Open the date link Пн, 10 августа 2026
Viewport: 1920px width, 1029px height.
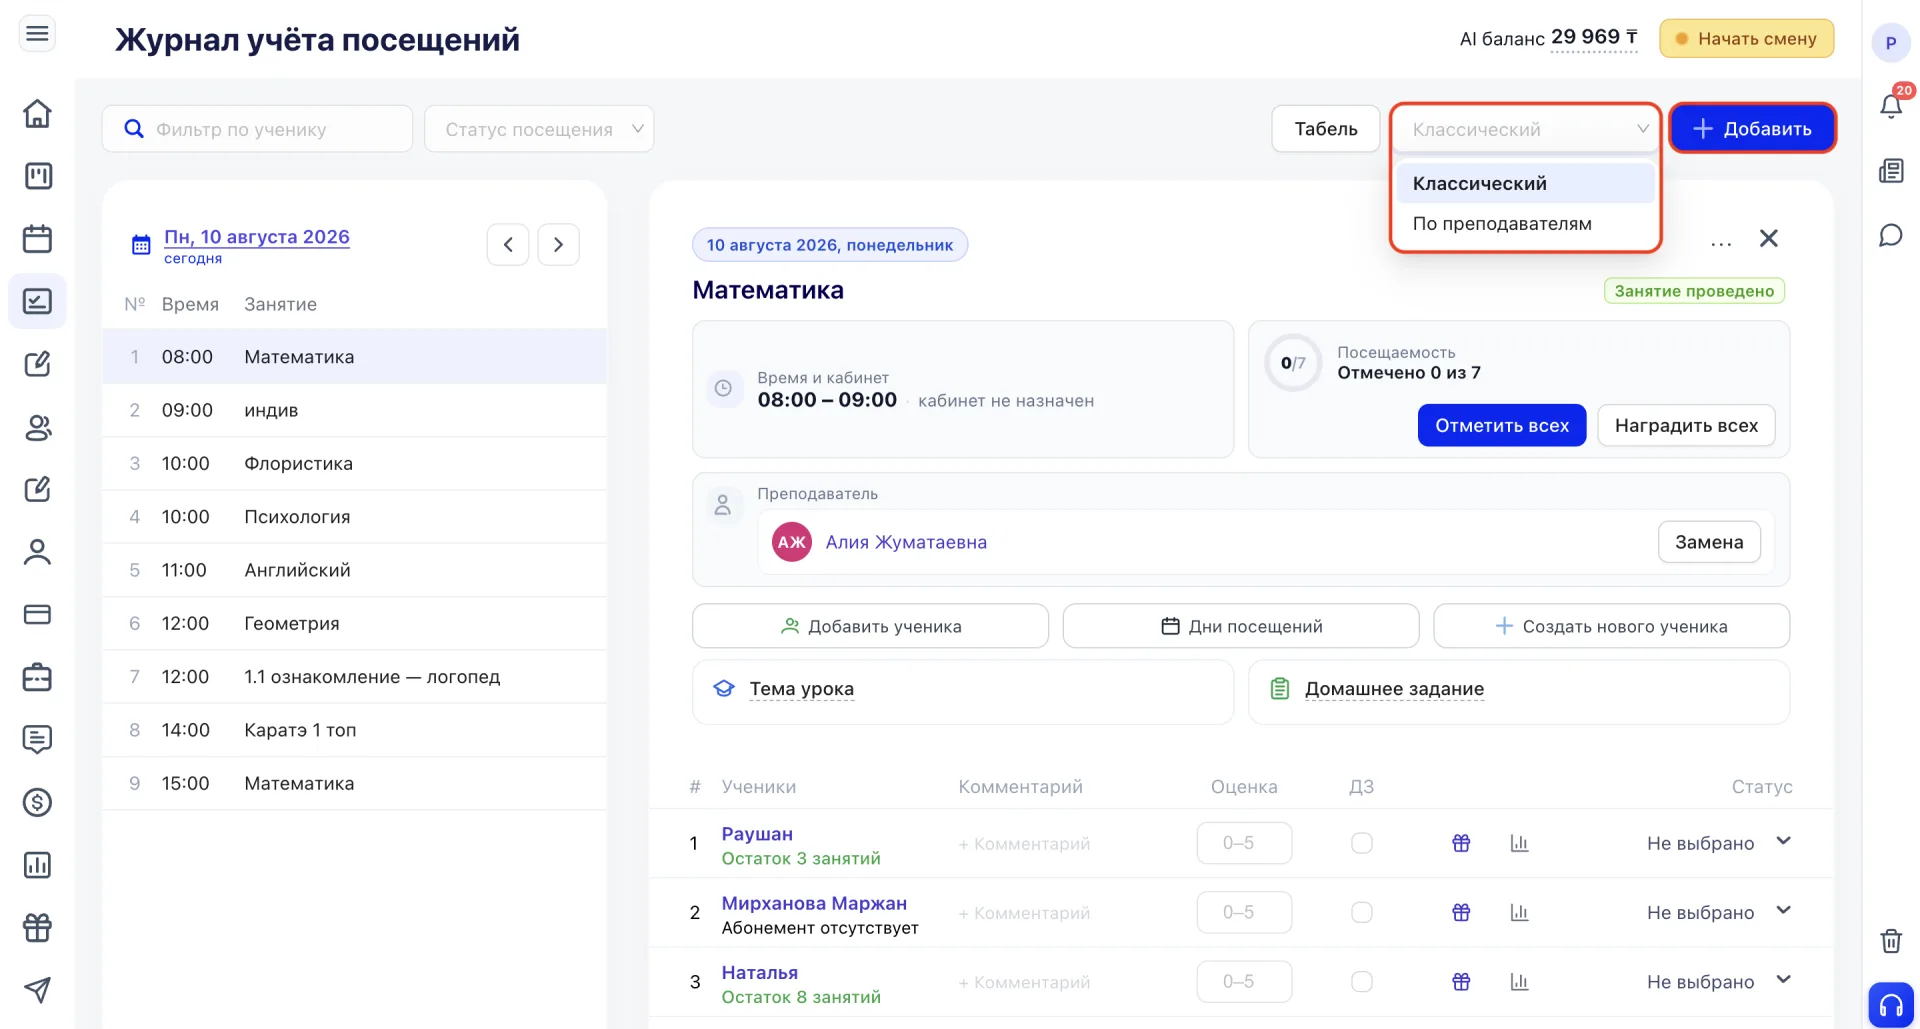[x=257, y=237]
